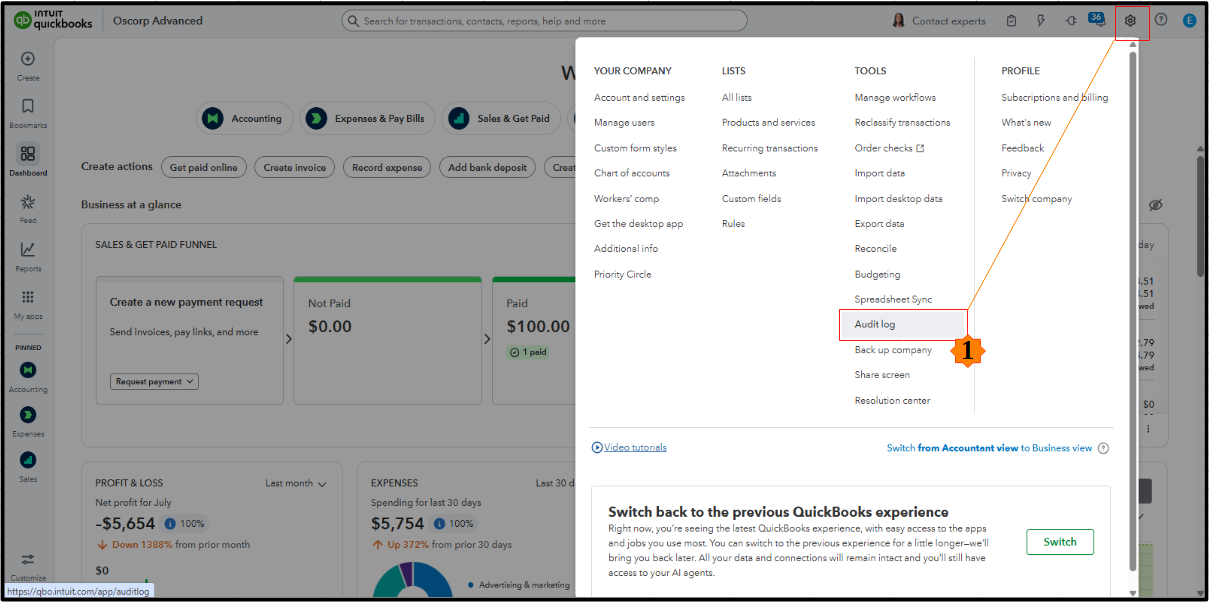1209x602 pixels.
Task: Switch from Accountant view to Business view
Action: [989, 448]
